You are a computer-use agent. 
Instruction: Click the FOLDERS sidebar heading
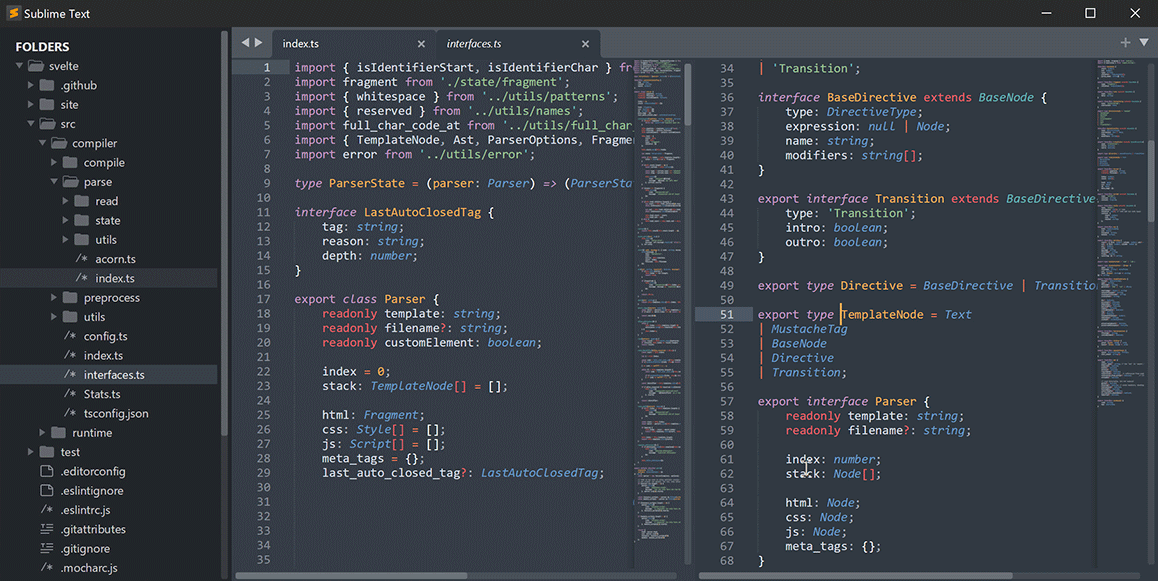click(42, 47)
